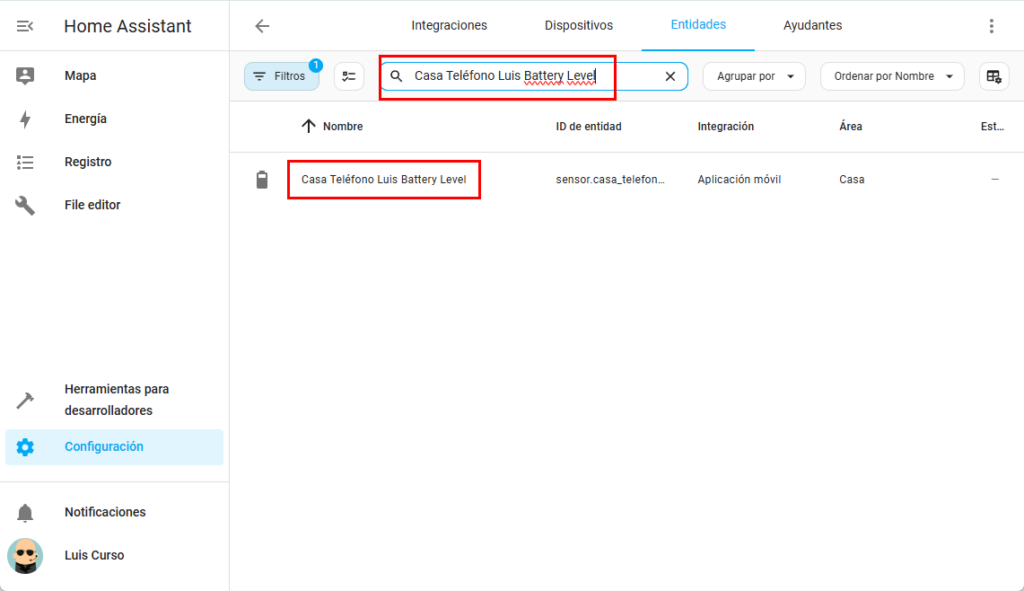Sort by the Nombre column header
Screen dimensions: 1024x591
342,127
